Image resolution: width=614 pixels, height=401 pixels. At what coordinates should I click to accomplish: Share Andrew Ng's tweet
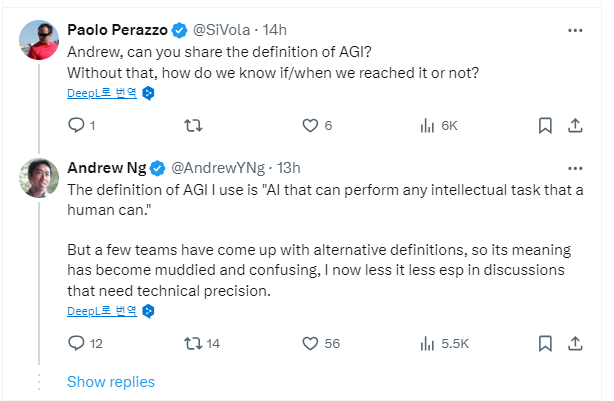click(575, 343)
